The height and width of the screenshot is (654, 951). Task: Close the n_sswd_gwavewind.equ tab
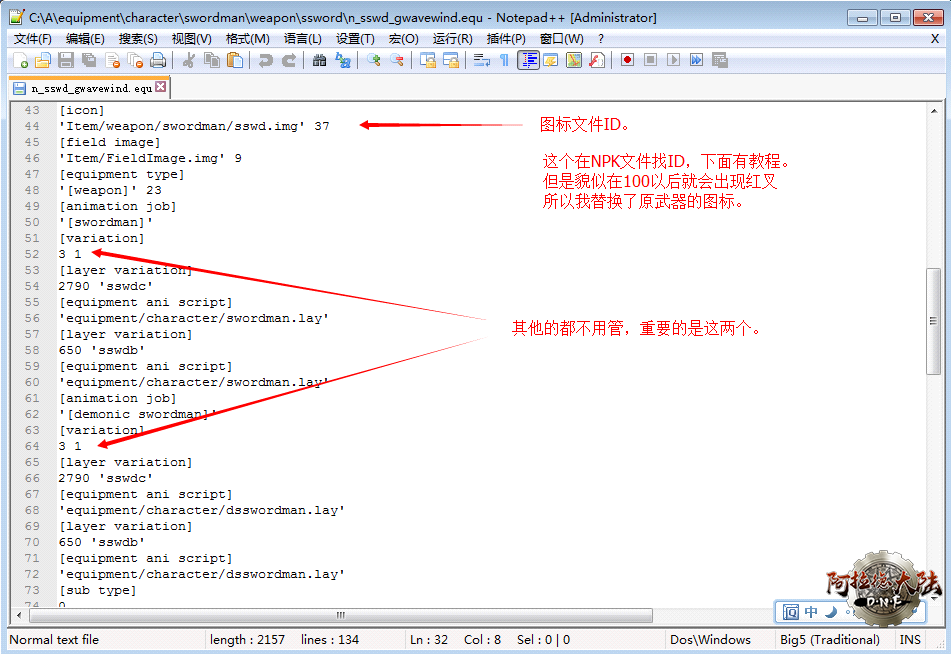[x=160, y=88]
